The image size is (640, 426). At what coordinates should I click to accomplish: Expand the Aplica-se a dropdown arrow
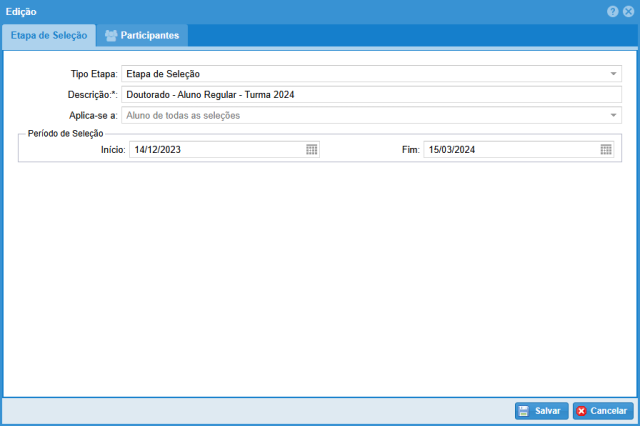[x=613, y=116]
